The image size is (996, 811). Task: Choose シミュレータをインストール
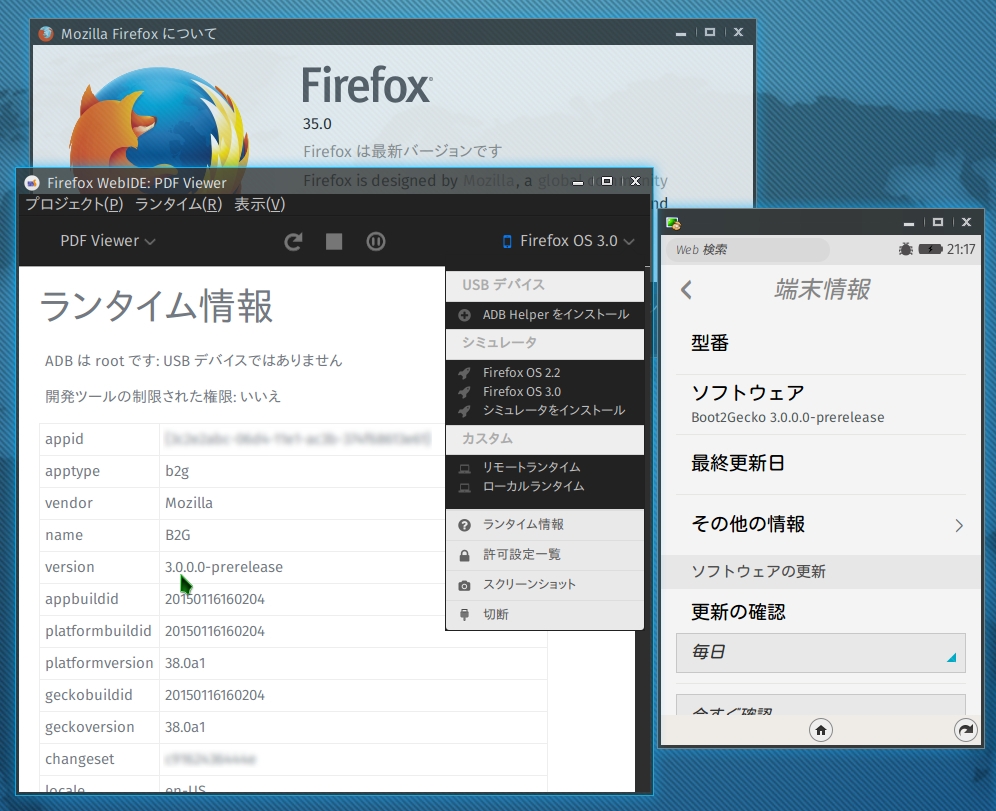coord(554,410)
